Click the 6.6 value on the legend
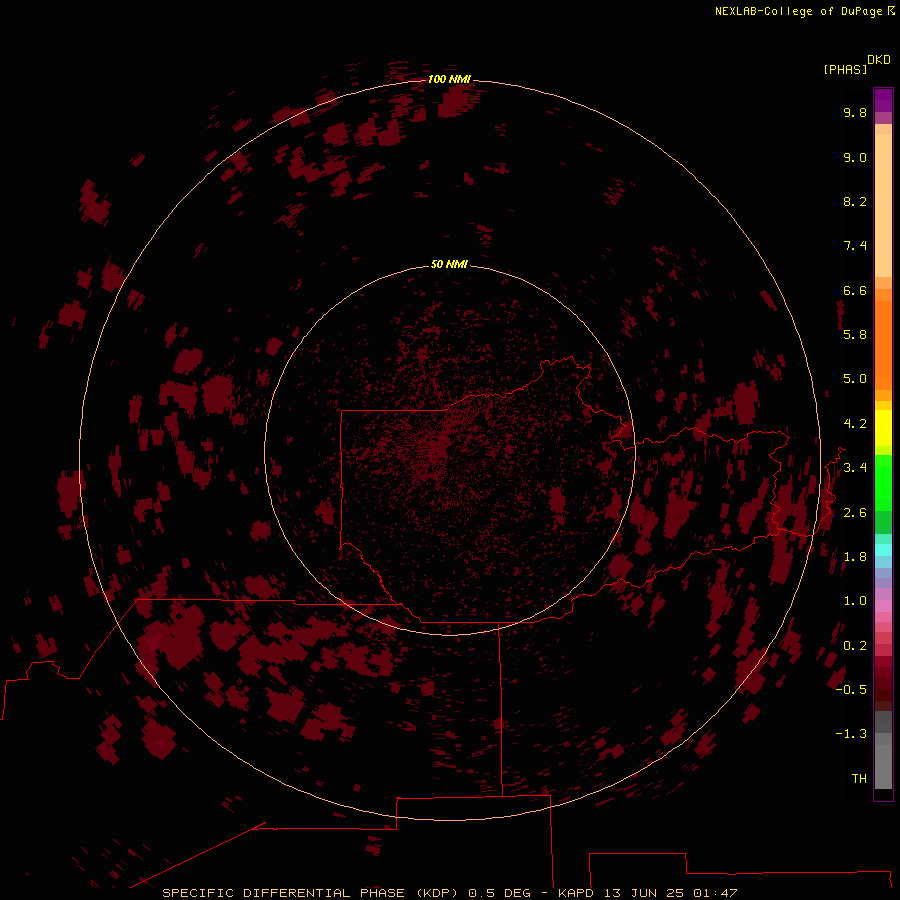Viewport: 900px width, 900px height. point(855,290)
